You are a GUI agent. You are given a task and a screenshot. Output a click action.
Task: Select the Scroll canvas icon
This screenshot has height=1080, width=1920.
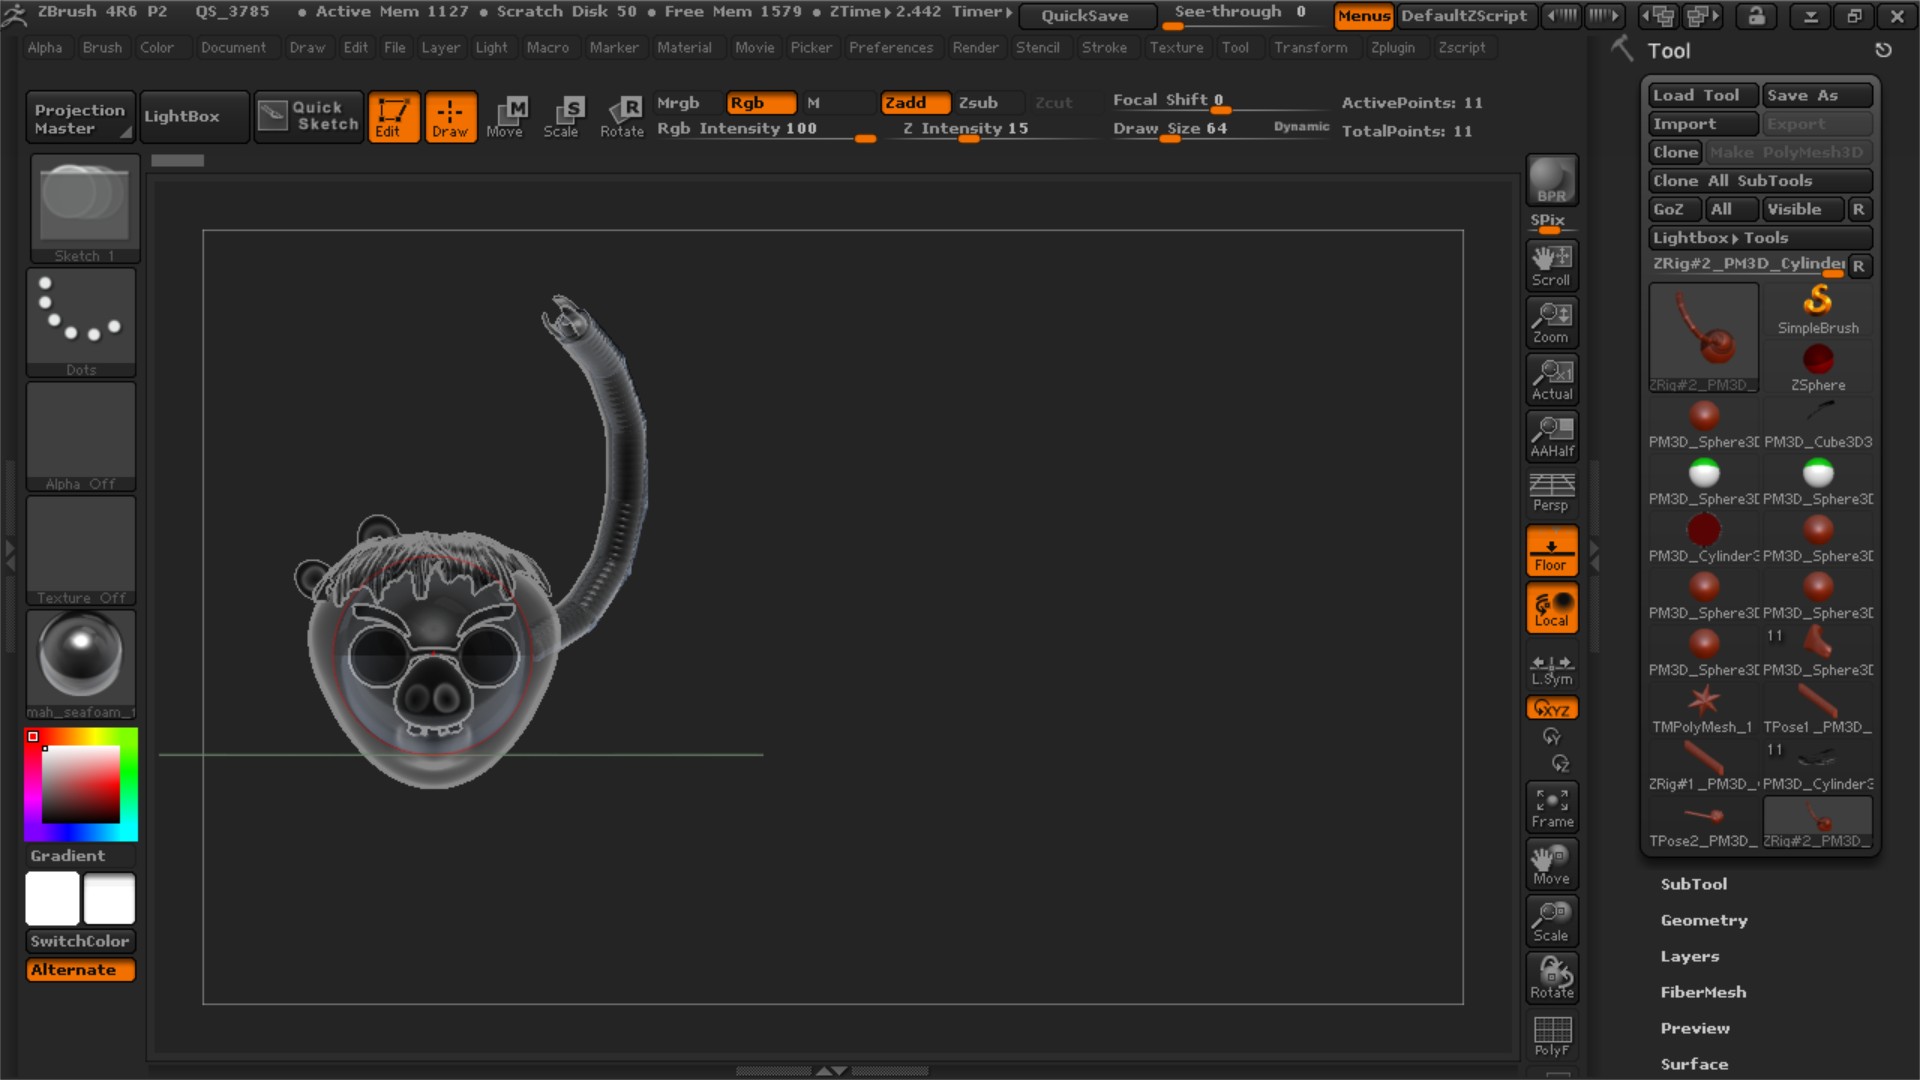(x=1551, y=265)
